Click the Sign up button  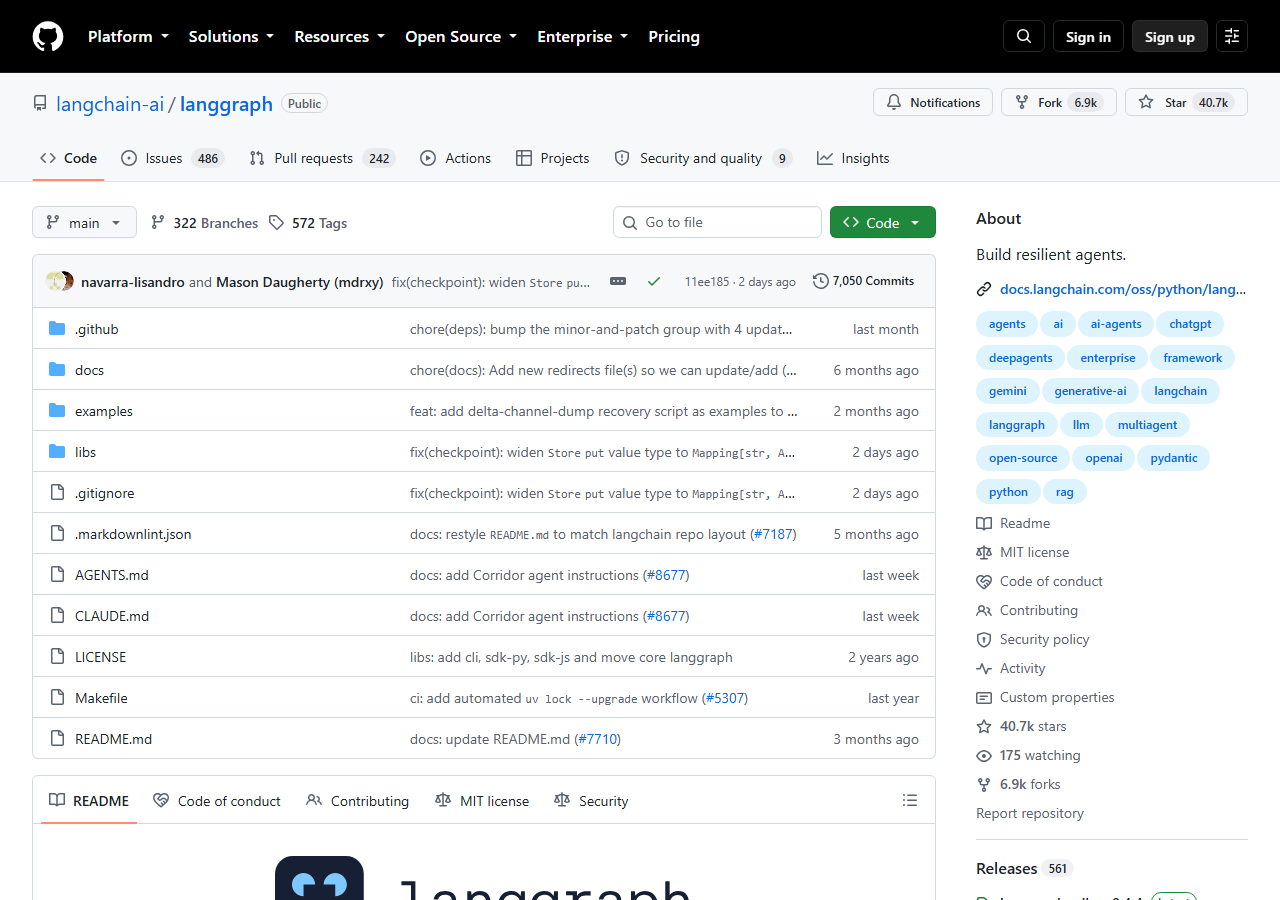click(x=1170, y=36)
